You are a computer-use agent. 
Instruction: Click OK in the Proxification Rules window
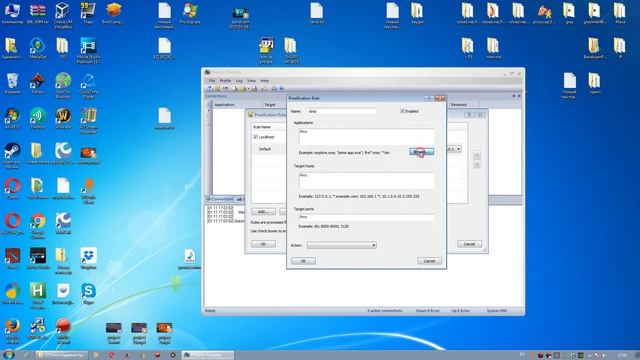point(263,244)
